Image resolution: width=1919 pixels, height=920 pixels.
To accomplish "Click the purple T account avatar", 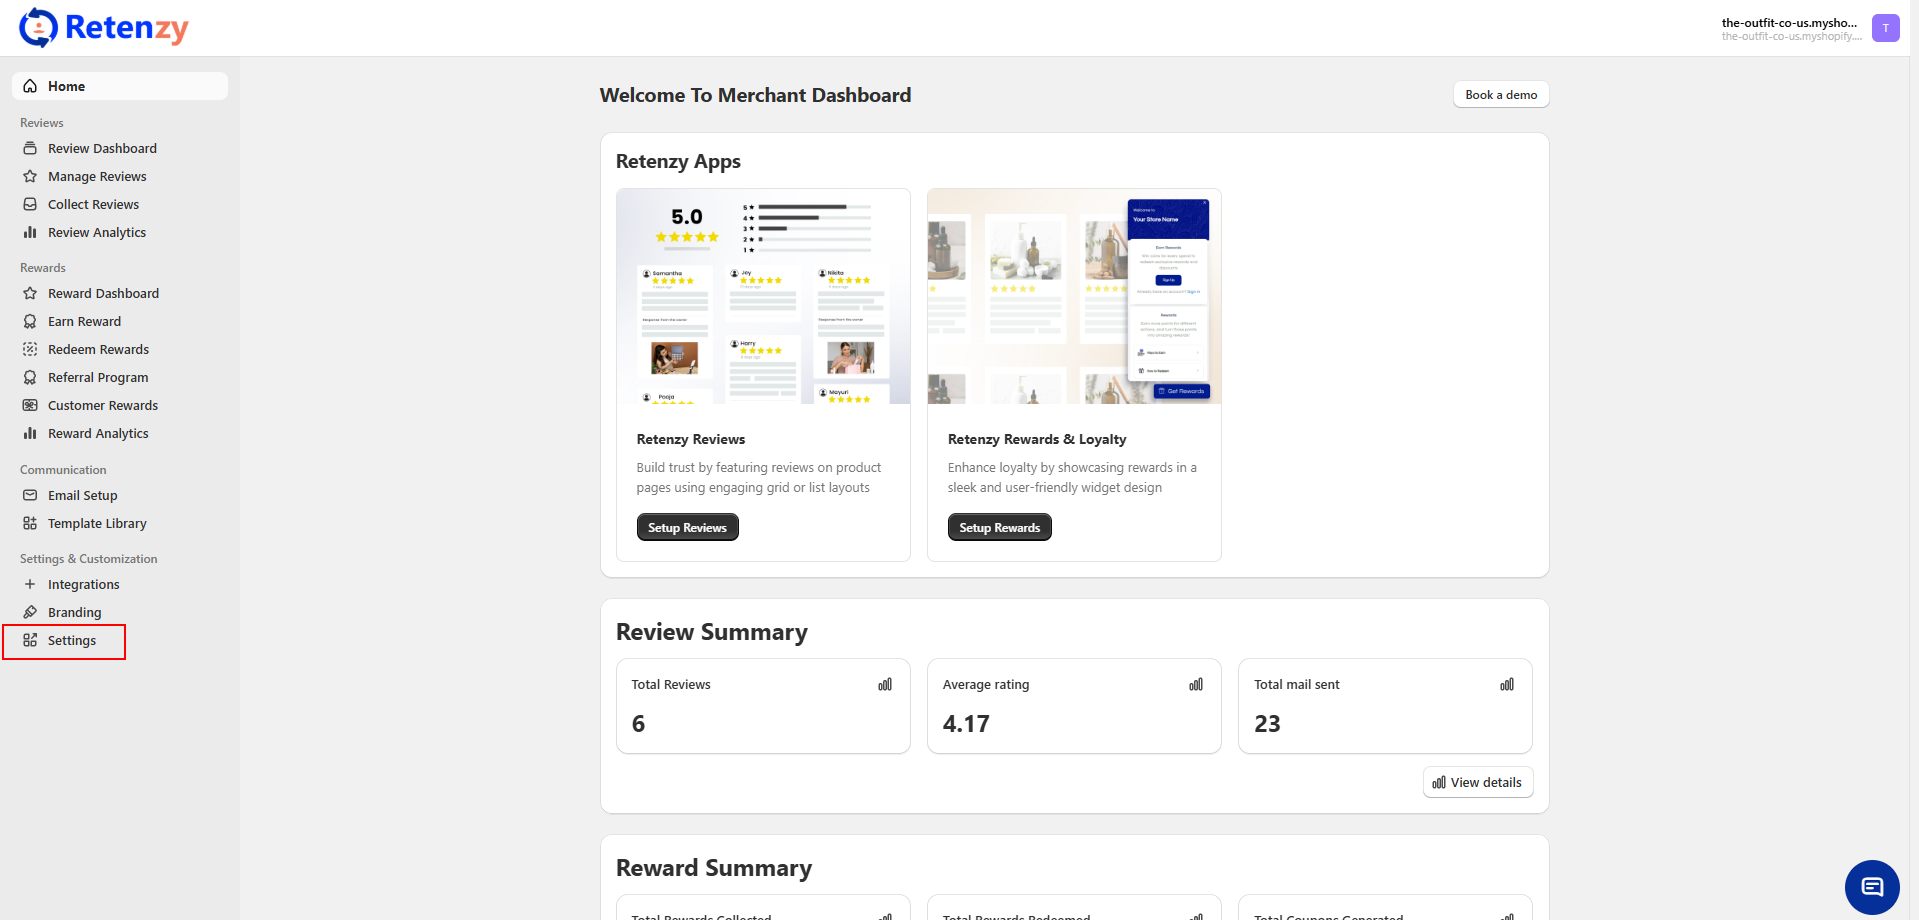I will 1886,28.
